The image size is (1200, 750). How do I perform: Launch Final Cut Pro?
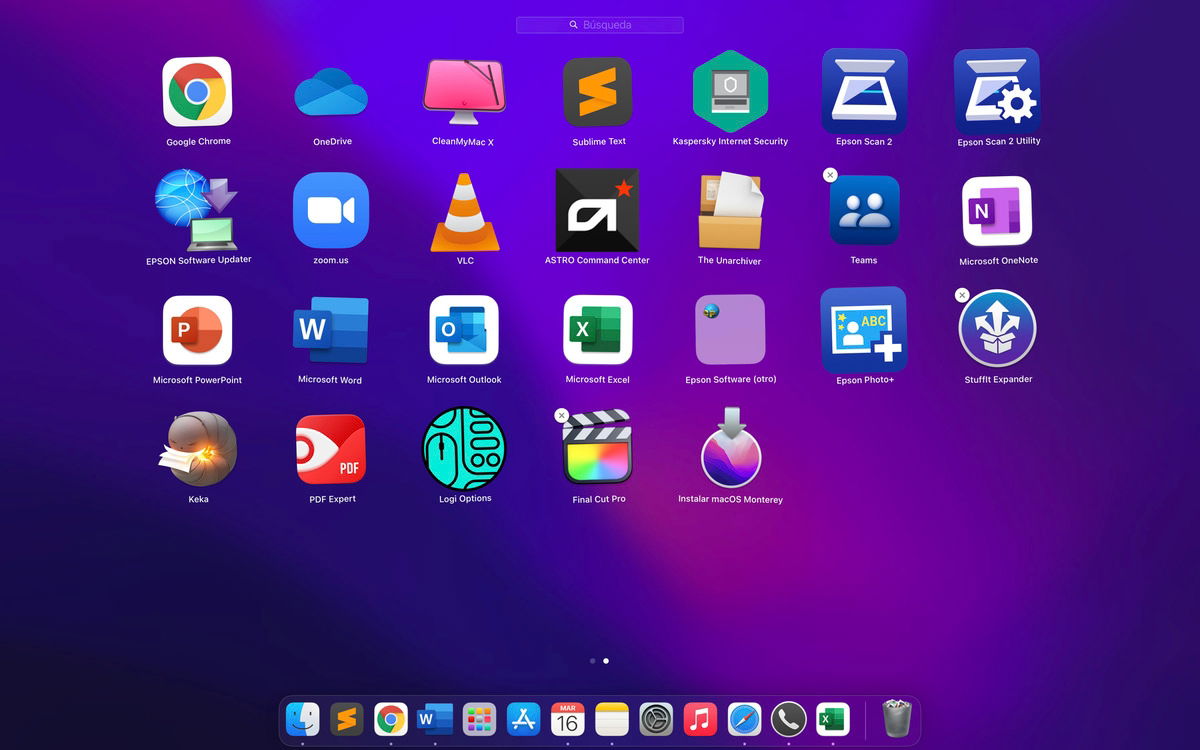[597, 450]
